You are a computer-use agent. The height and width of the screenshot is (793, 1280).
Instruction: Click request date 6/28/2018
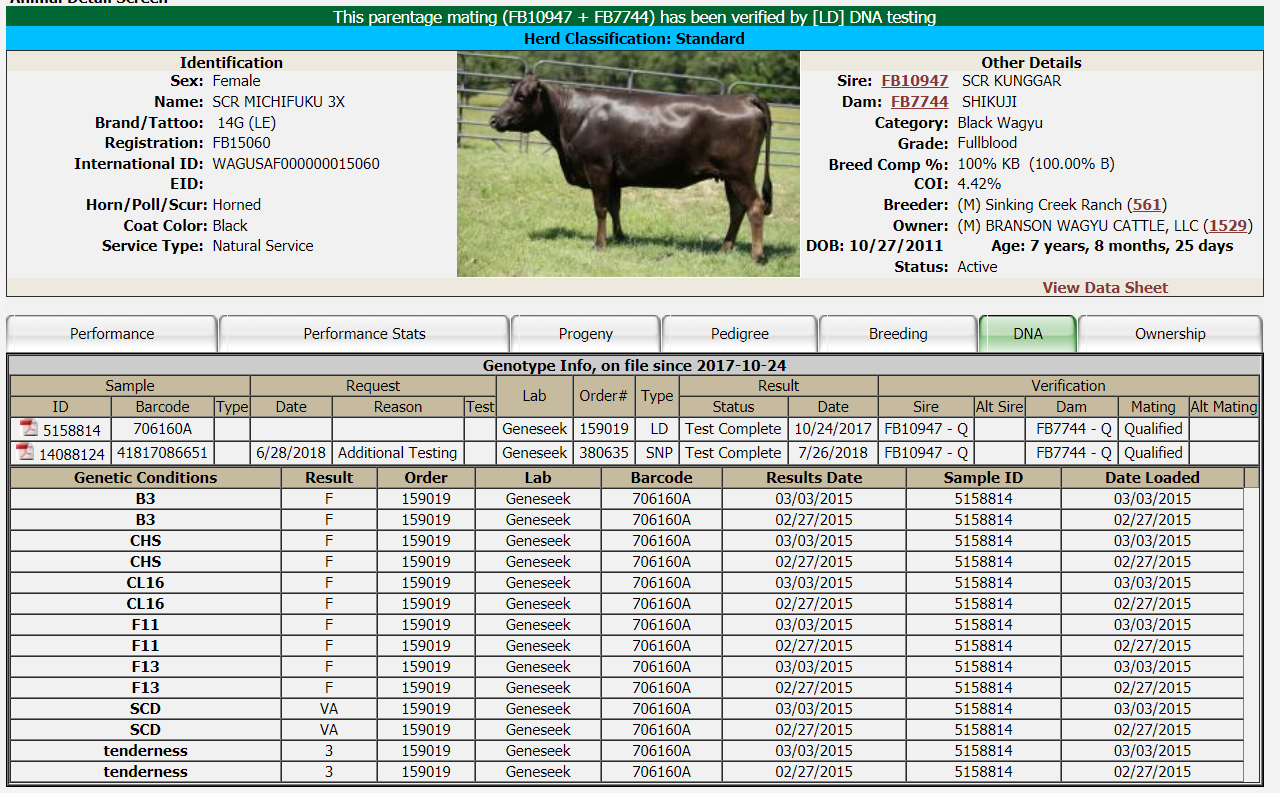[291, 453]
